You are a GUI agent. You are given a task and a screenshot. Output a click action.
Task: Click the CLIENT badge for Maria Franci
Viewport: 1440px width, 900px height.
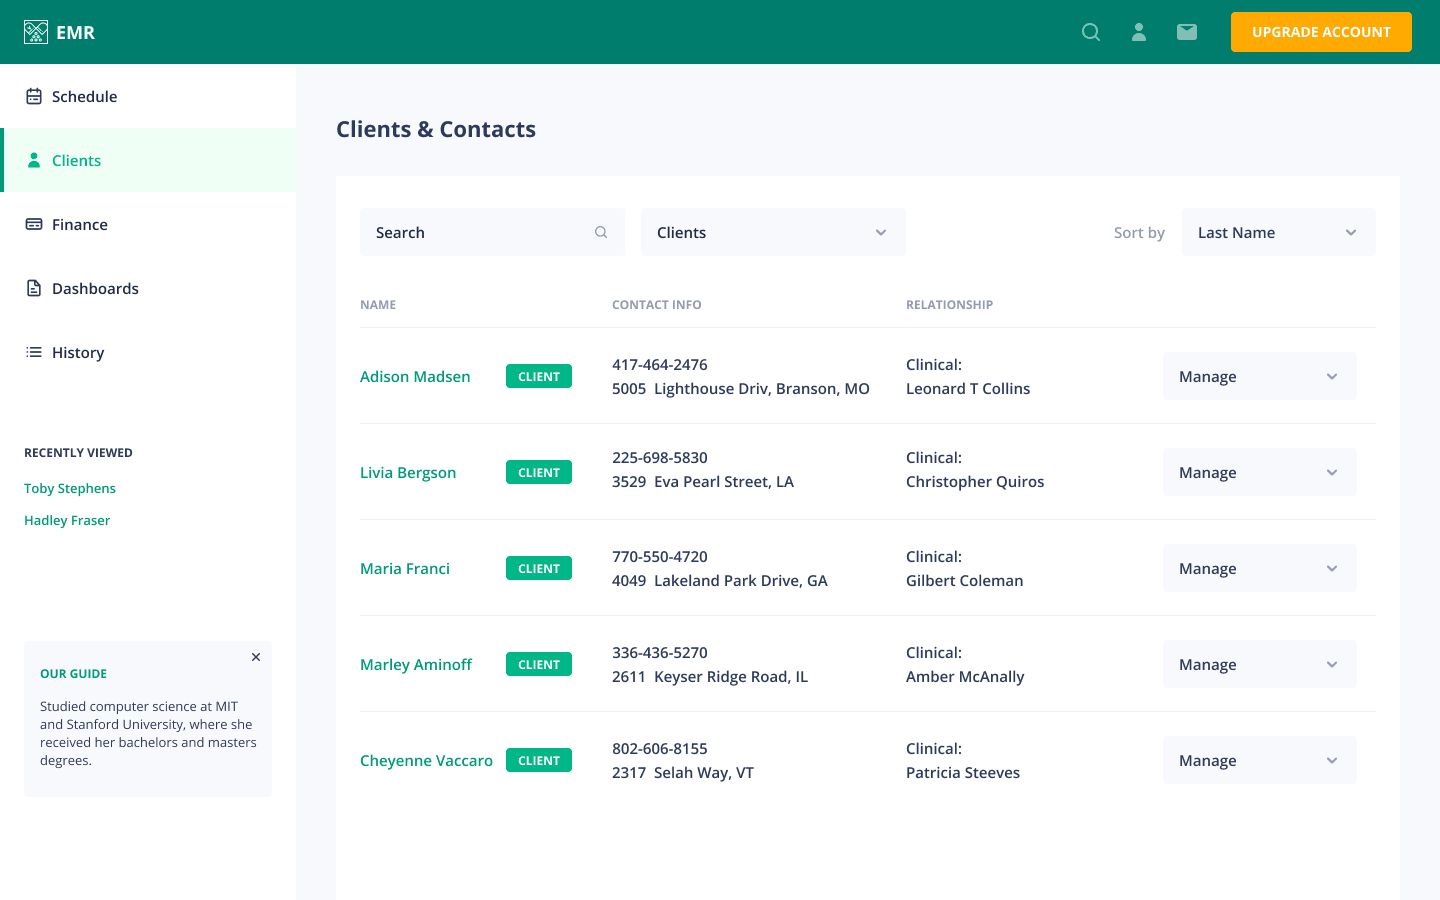[539, 568]
